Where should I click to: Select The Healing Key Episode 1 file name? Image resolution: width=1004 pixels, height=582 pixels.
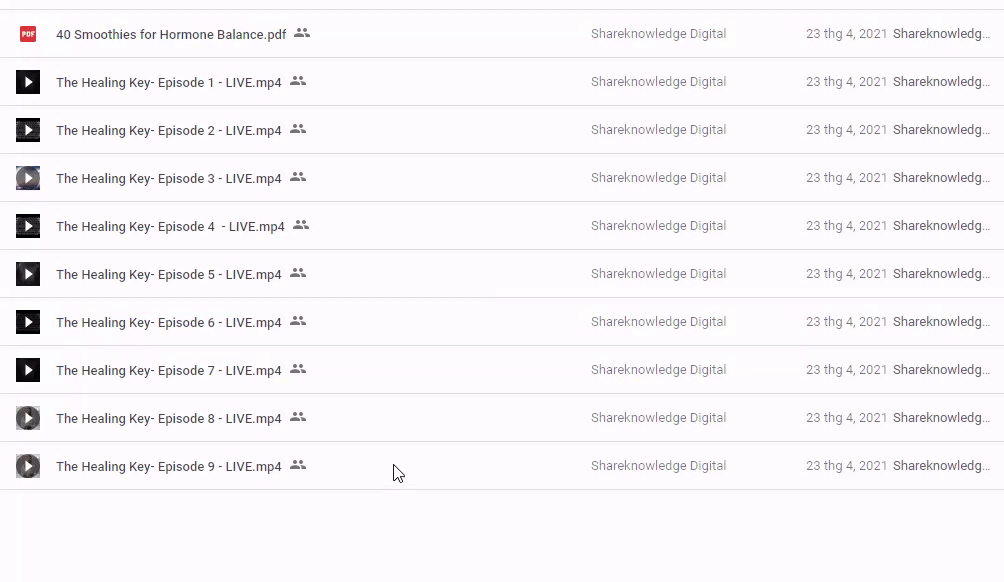(168, 83)
